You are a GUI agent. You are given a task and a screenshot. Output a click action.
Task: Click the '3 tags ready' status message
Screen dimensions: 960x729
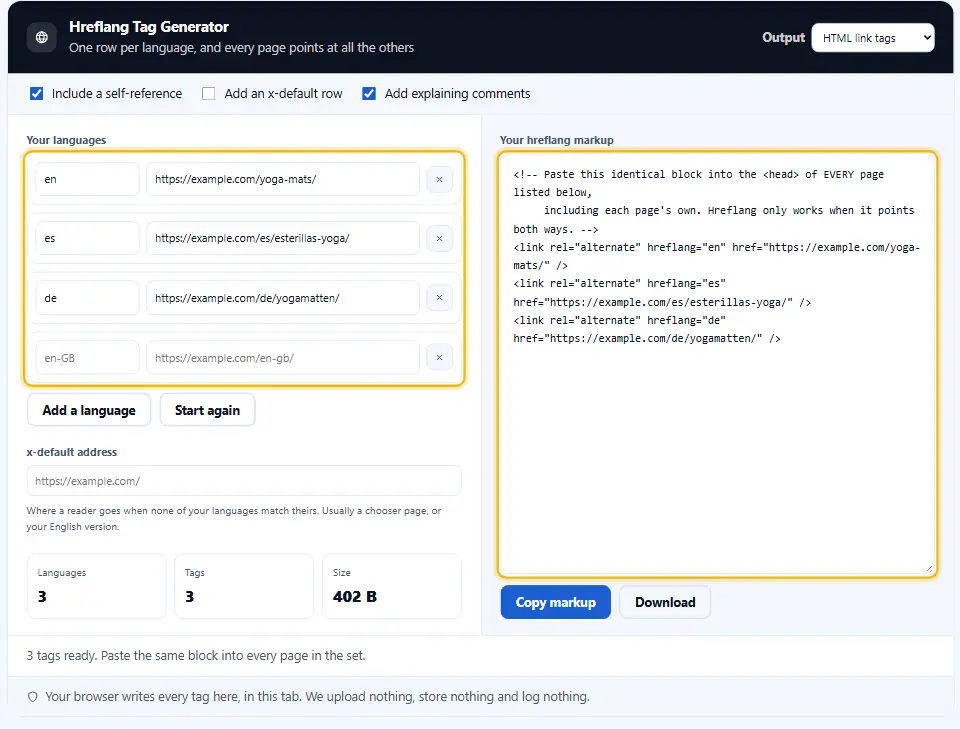[196, 656]
